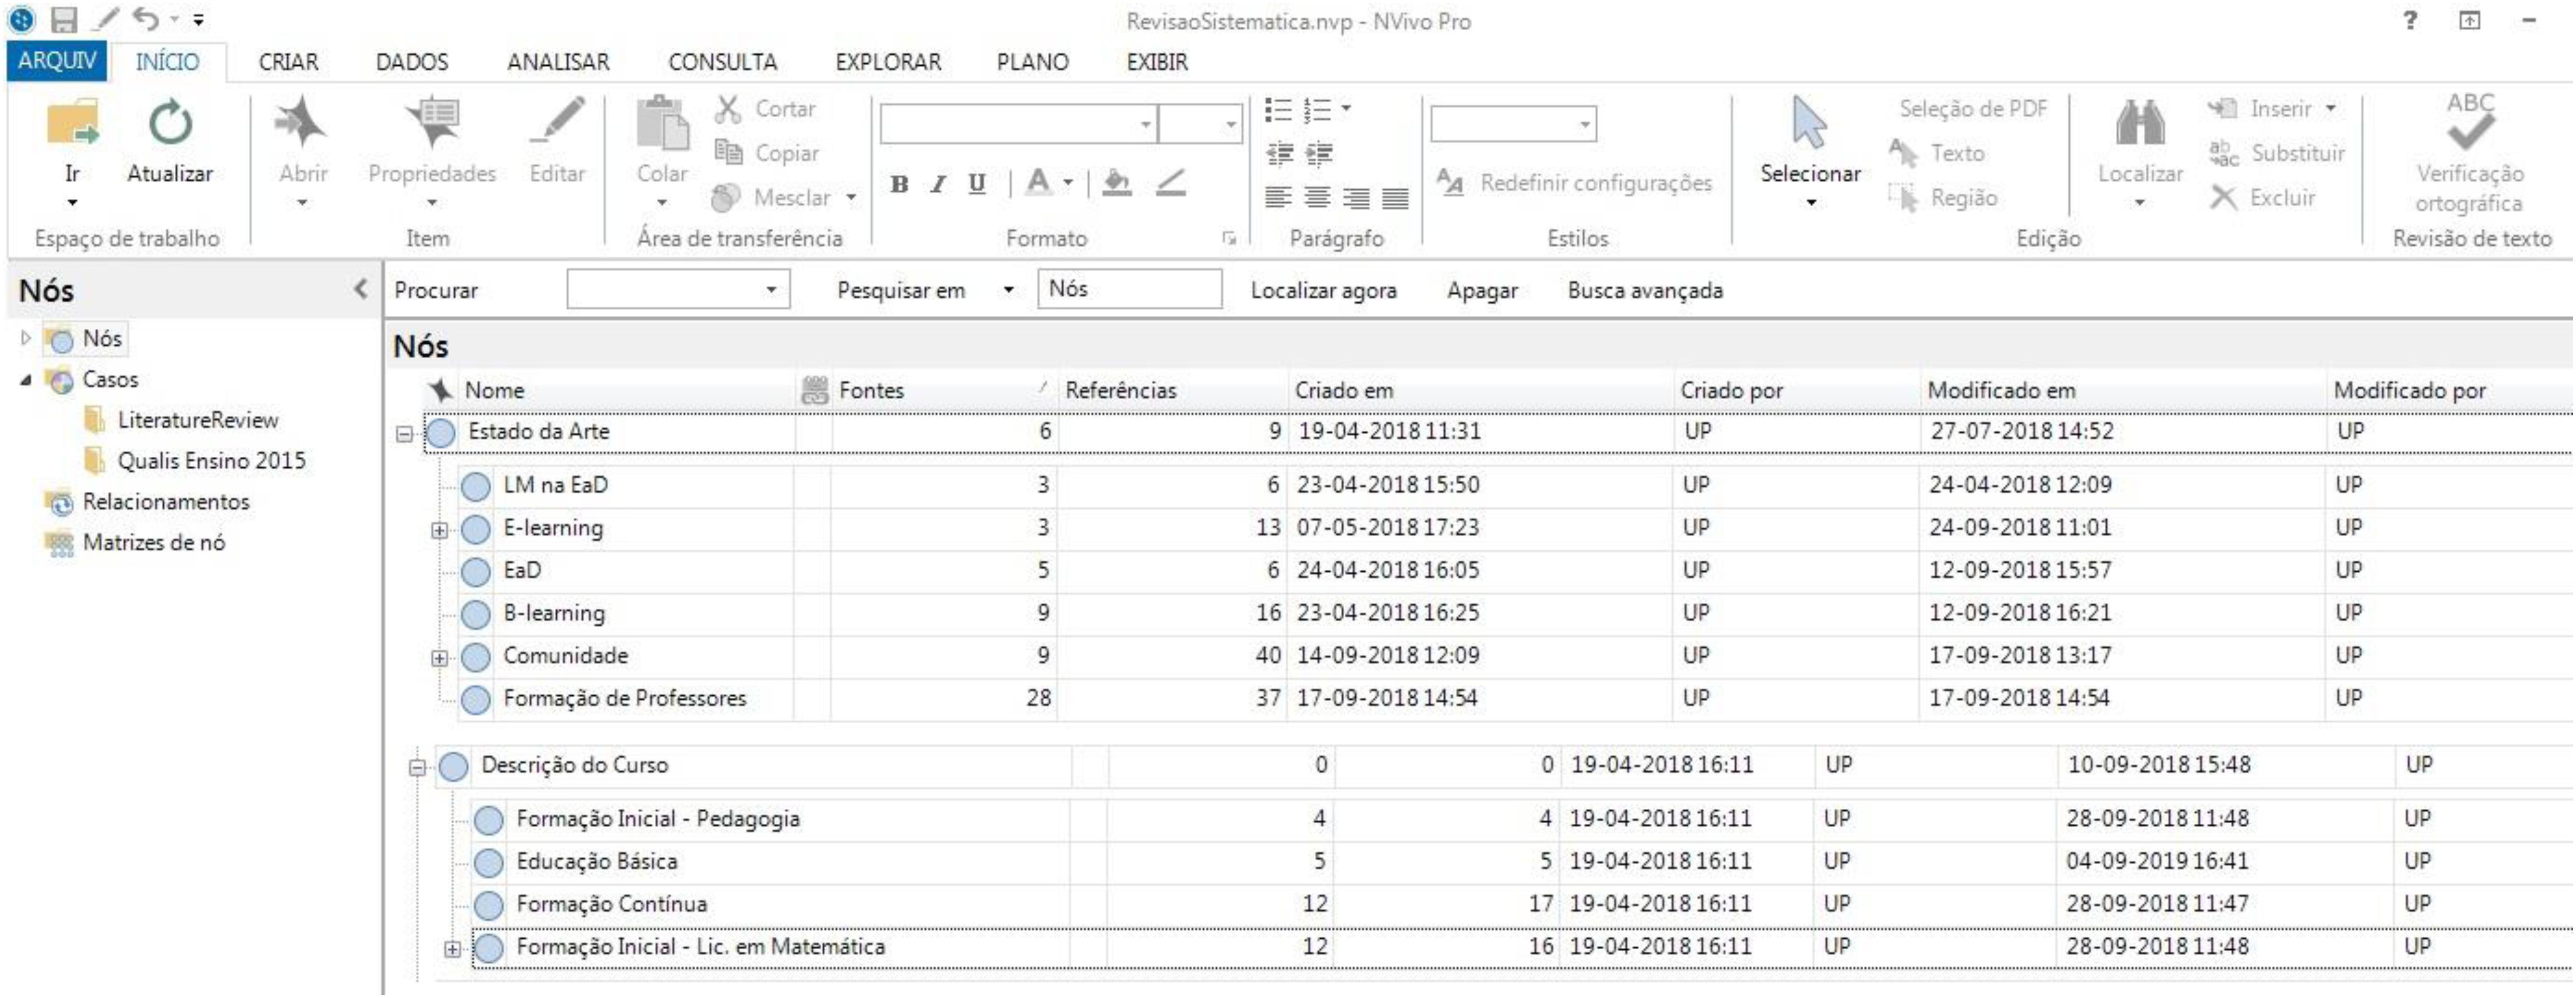Switch to the EXPLORAR tab

[x=888, y=62]
